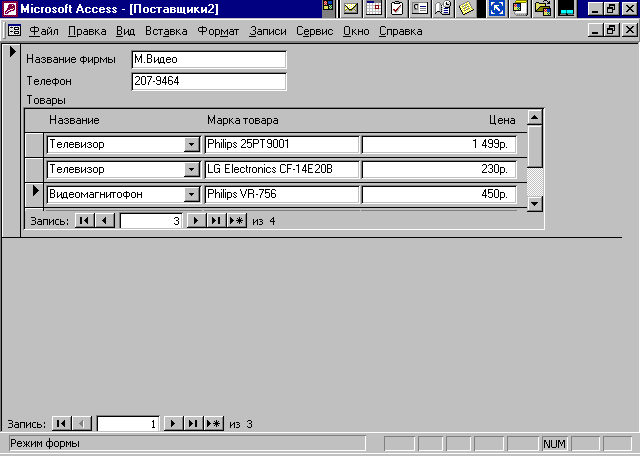Open the Файл menu
Image resolution: width=640 pixels, height=456 pixels.
(44, 31)
